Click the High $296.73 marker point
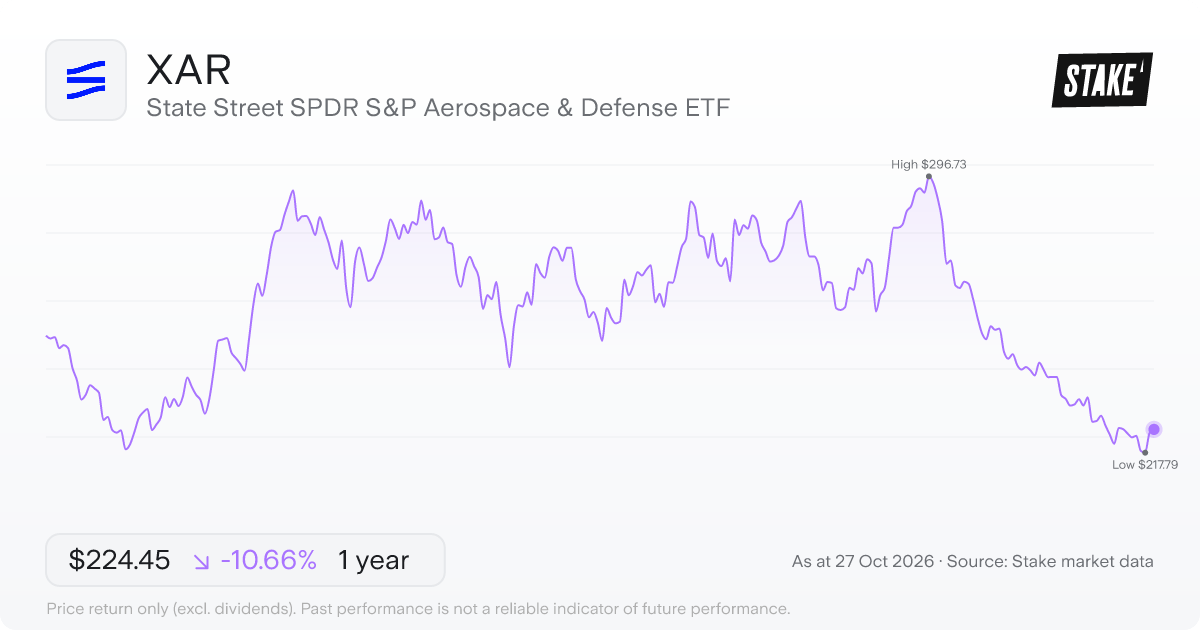Image resolution: width=1200 pixels, height=630 pixels. (929, 177)
